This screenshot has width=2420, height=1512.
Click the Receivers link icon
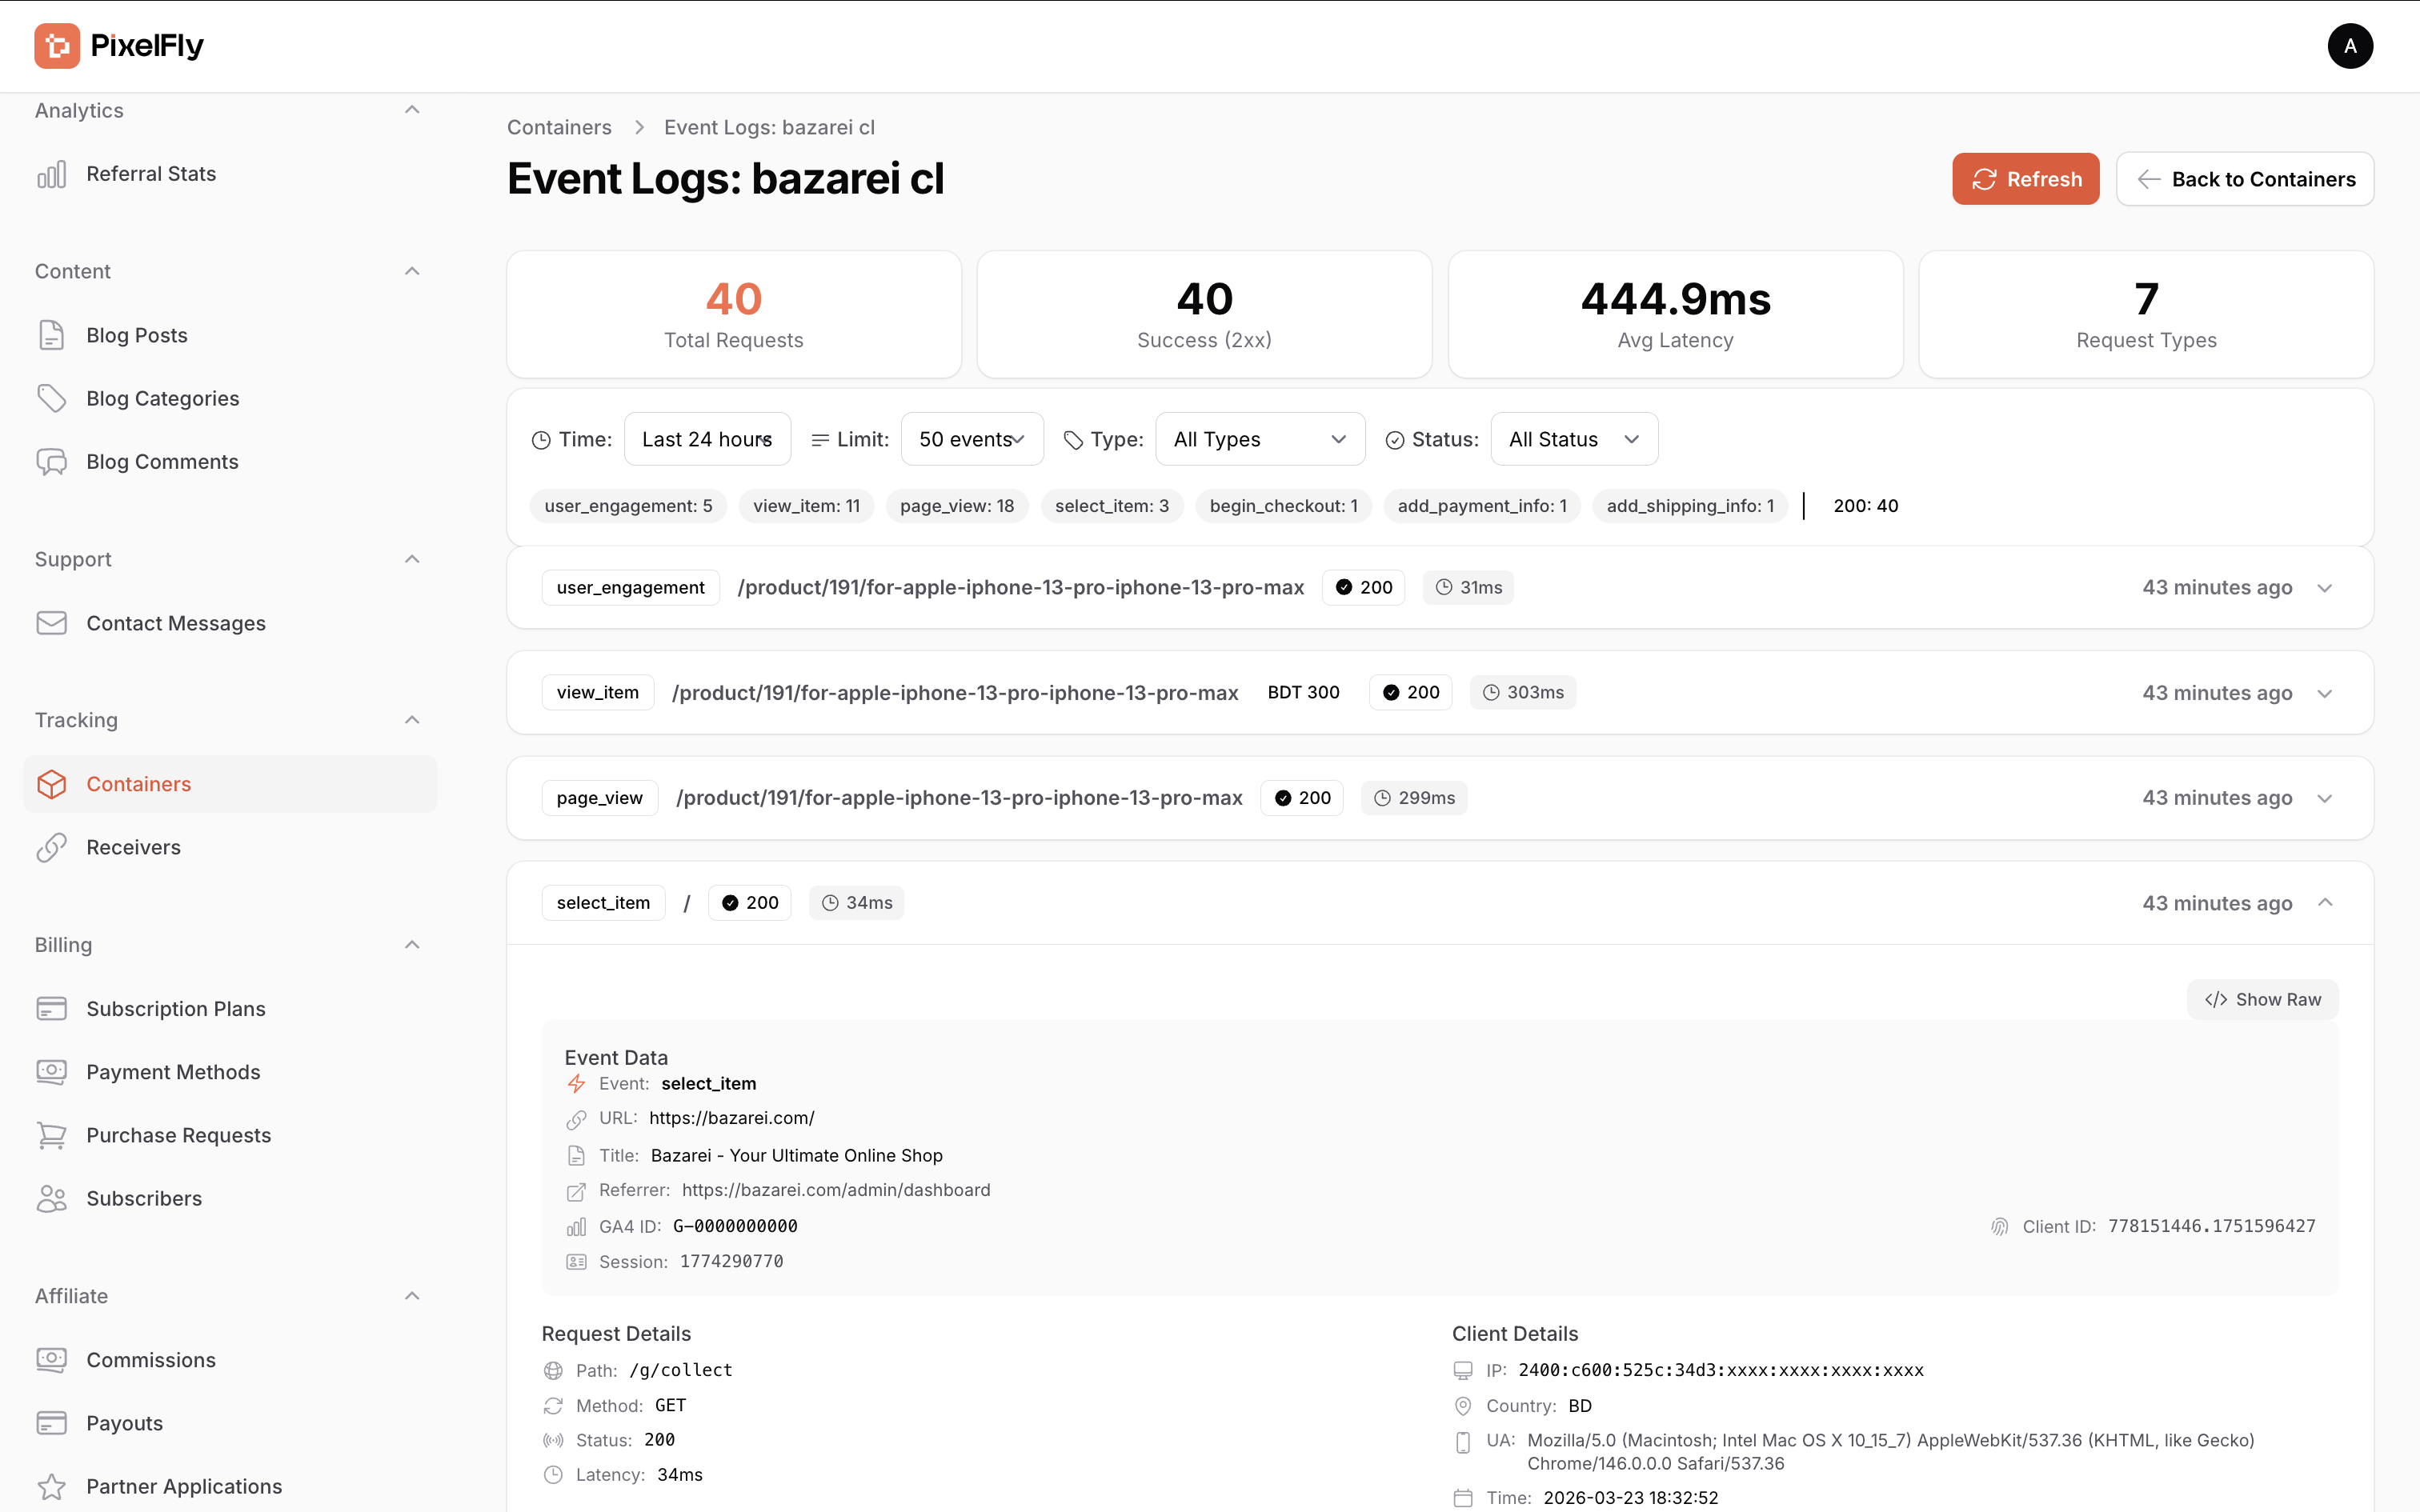point(51,847)
